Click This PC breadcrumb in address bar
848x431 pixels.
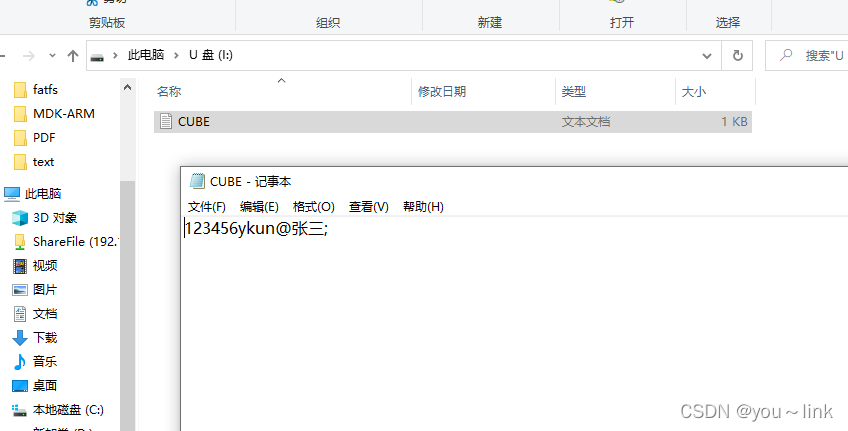146,55
